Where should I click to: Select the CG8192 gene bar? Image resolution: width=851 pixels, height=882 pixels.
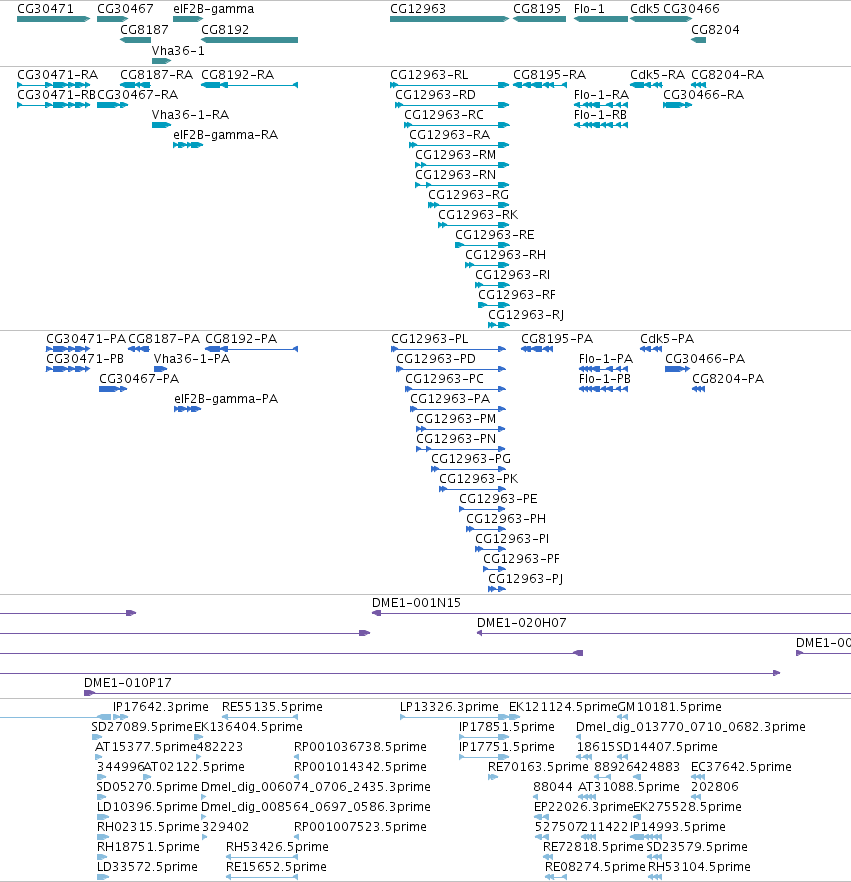249,40
